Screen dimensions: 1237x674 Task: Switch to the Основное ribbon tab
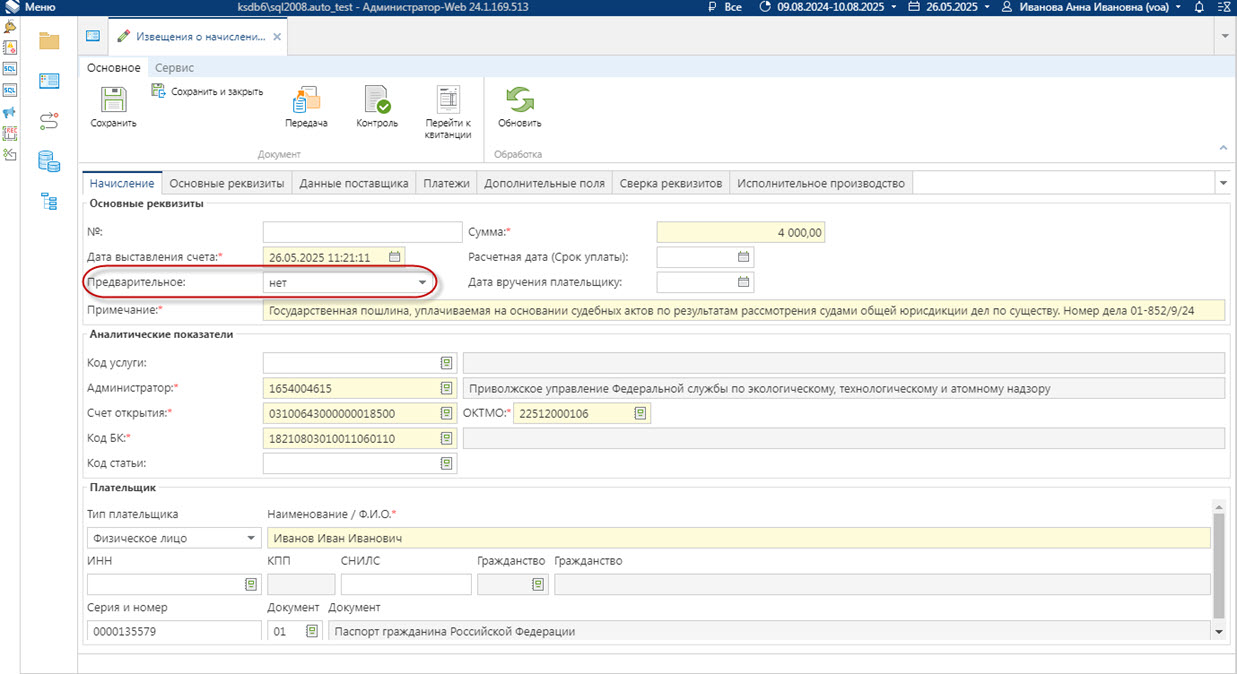point(113,67)
